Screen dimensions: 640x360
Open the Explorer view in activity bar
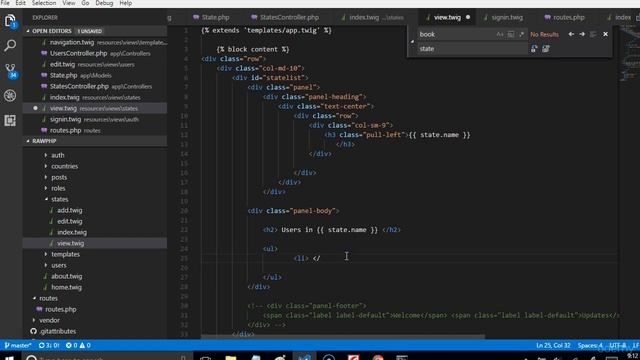coord(10,20)
